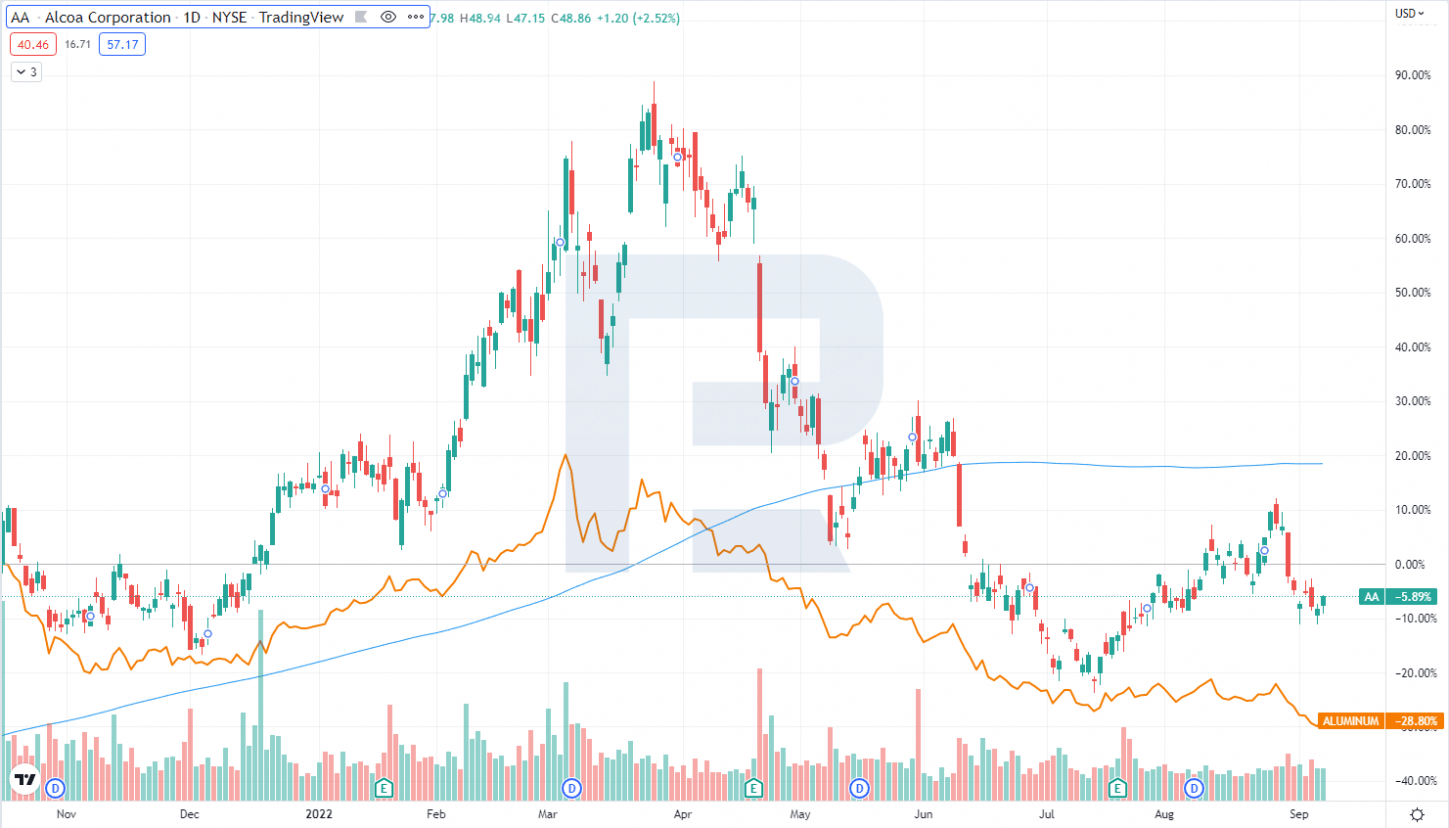Click the earnings E marker before Feb
Viewport: 1449px width, 828px height.
(x=383, y=789)
